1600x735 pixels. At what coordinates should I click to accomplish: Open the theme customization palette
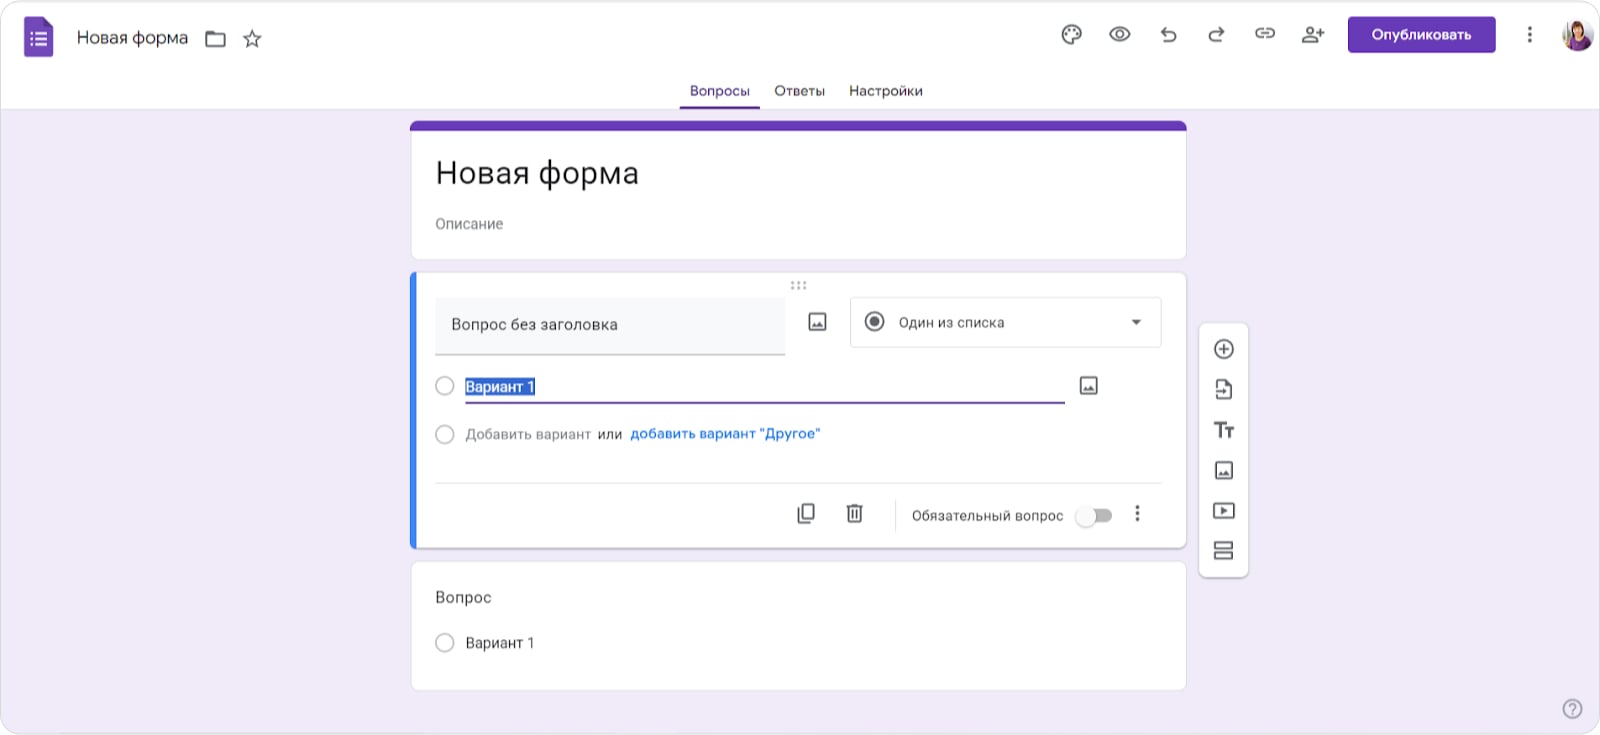(1071, 35)
